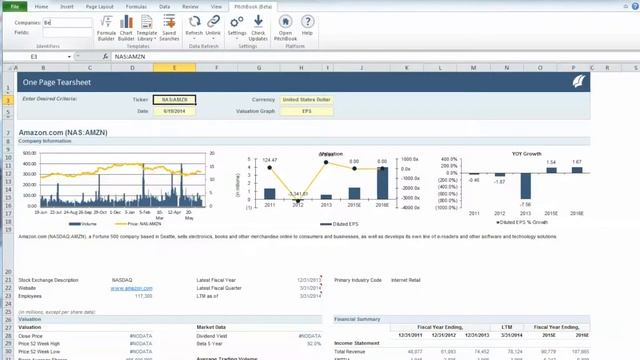
Task: Click the Amazon.com (NAS:AMZN) title
Action: pos(63,133)
